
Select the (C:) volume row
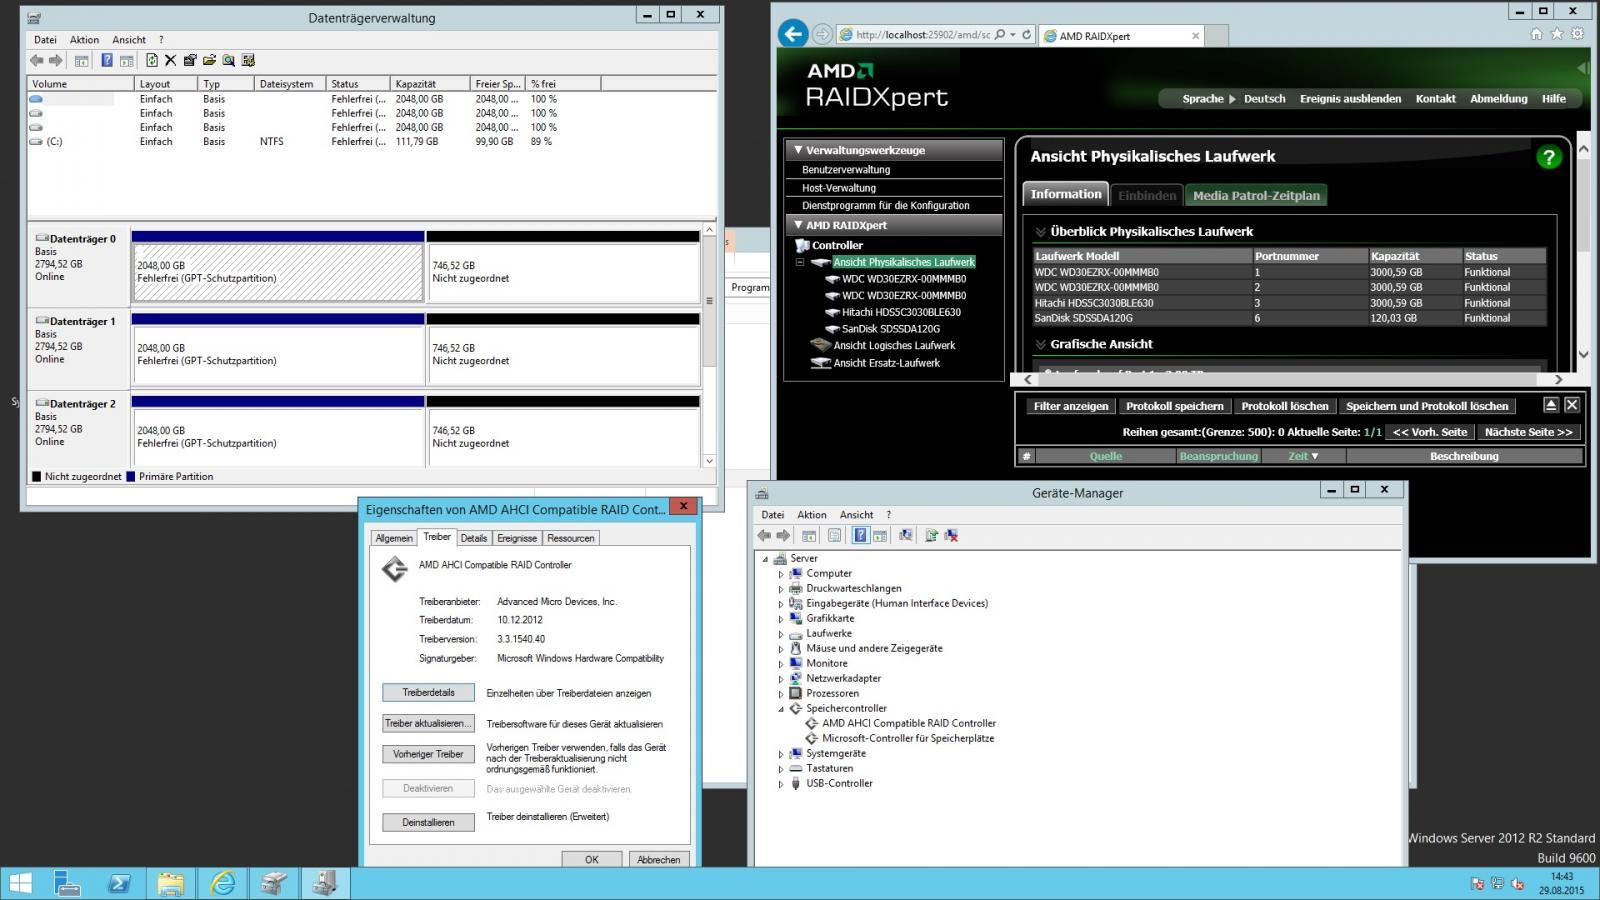tap(370, 142)
